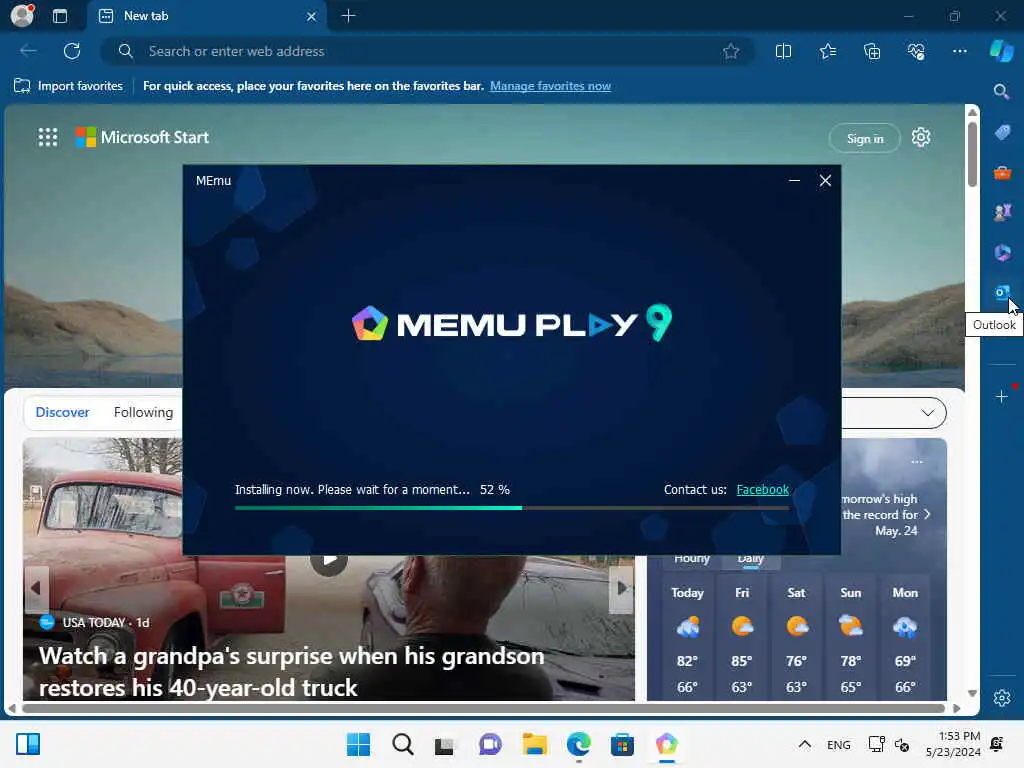
Task: Open the Microsoft 365 sidebar icon
Action: pyautogui.click(x=1002, y=252)
